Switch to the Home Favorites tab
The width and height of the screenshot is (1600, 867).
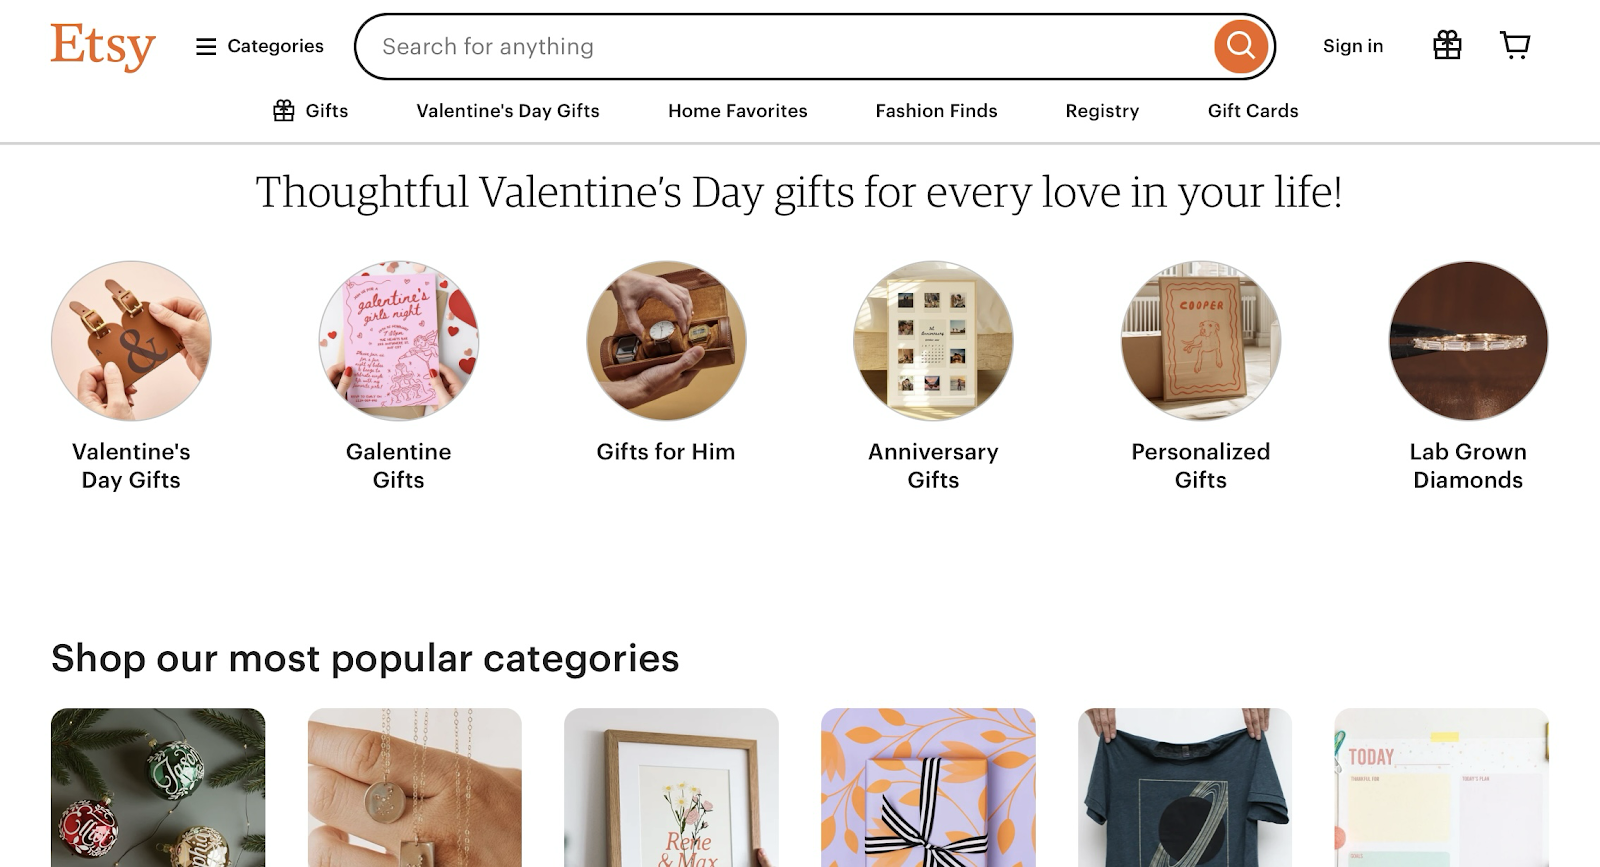tap(737, 111)
